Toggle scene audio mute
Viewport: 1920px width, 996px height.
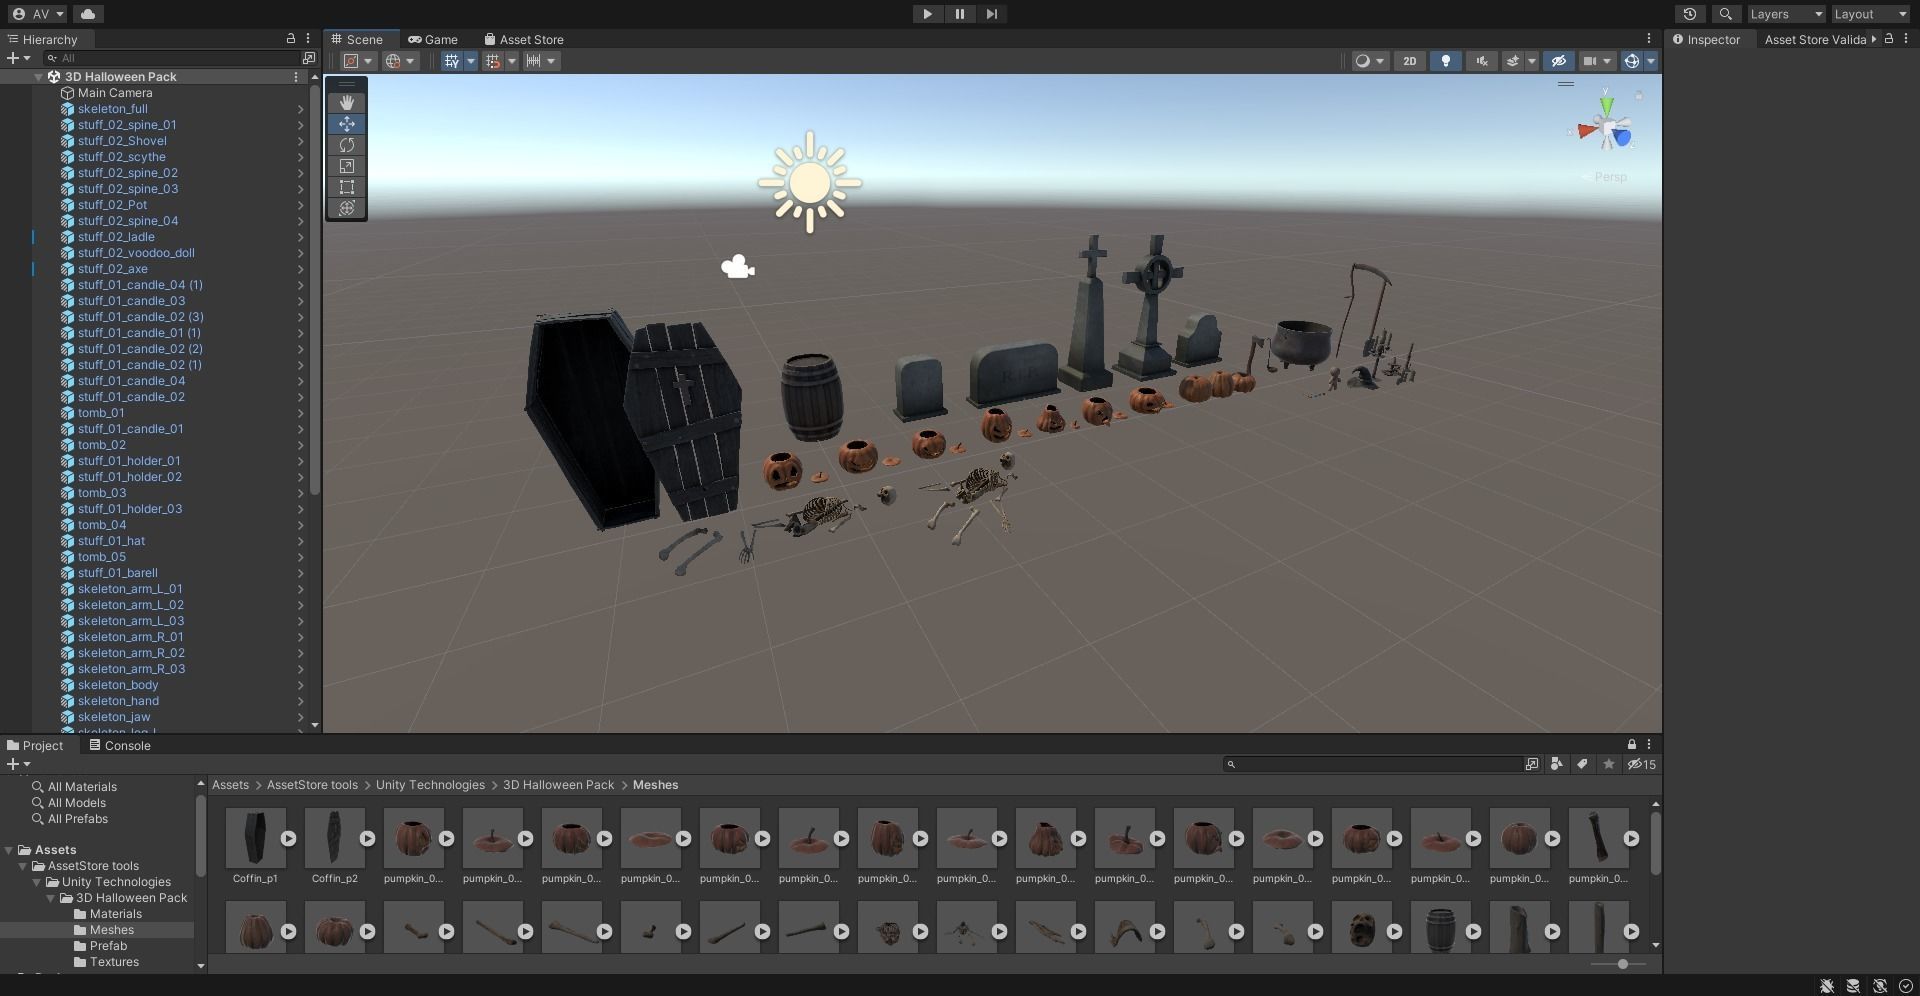click(x=1481, y=61)
